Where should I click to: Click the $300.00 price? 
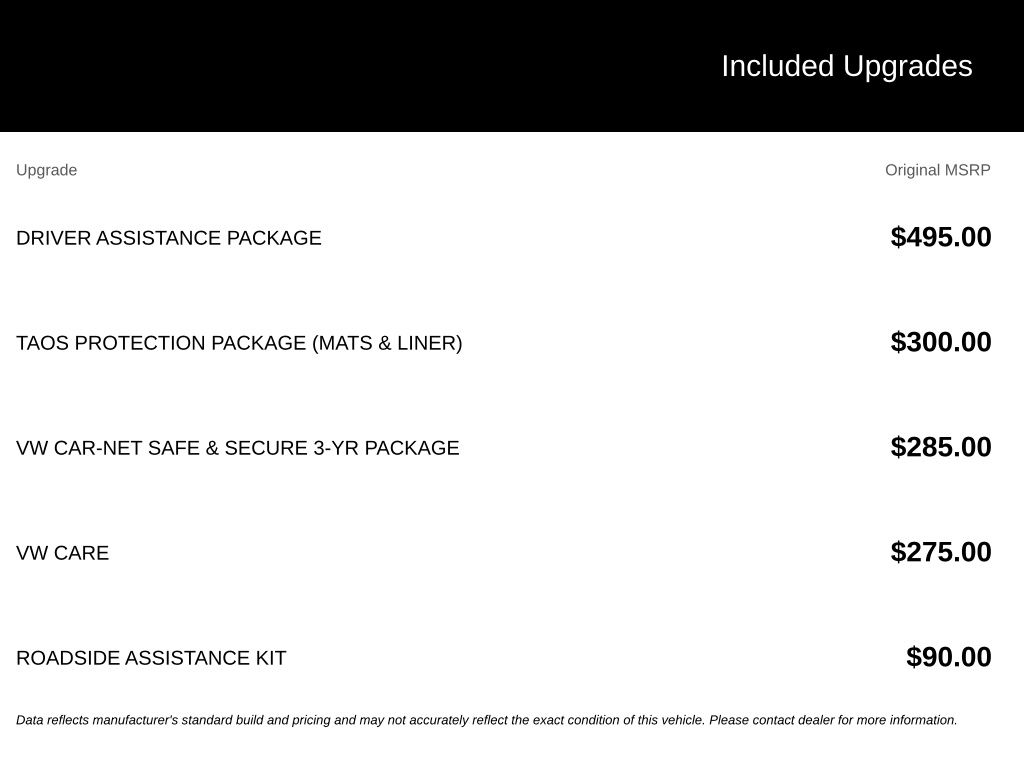940,342
